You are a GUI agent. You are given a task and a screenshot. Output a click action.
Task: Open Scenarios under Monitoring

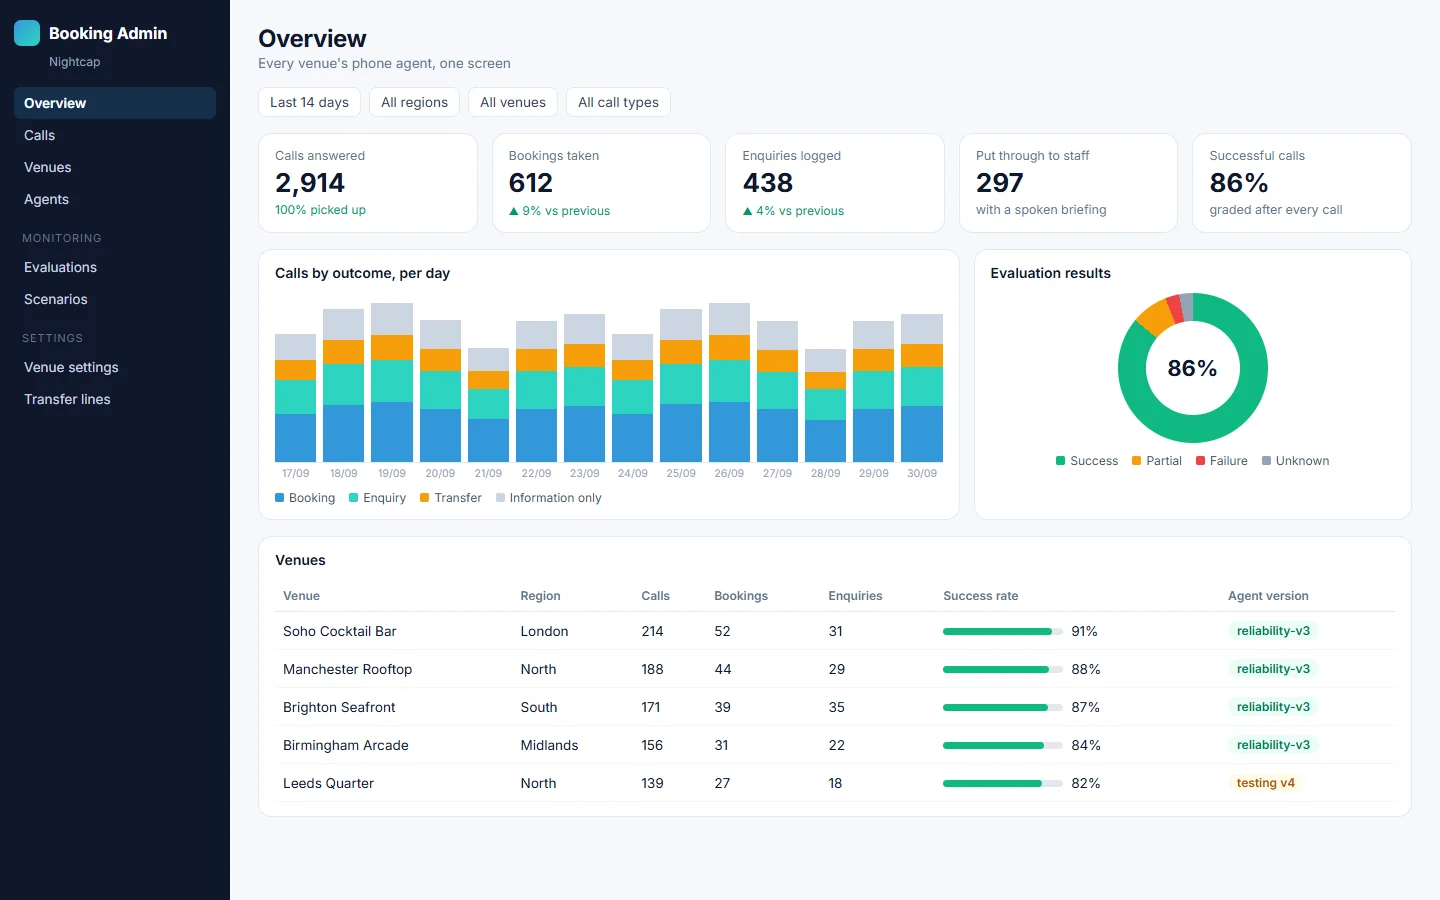pyautogui.click(x=115, y=299)
